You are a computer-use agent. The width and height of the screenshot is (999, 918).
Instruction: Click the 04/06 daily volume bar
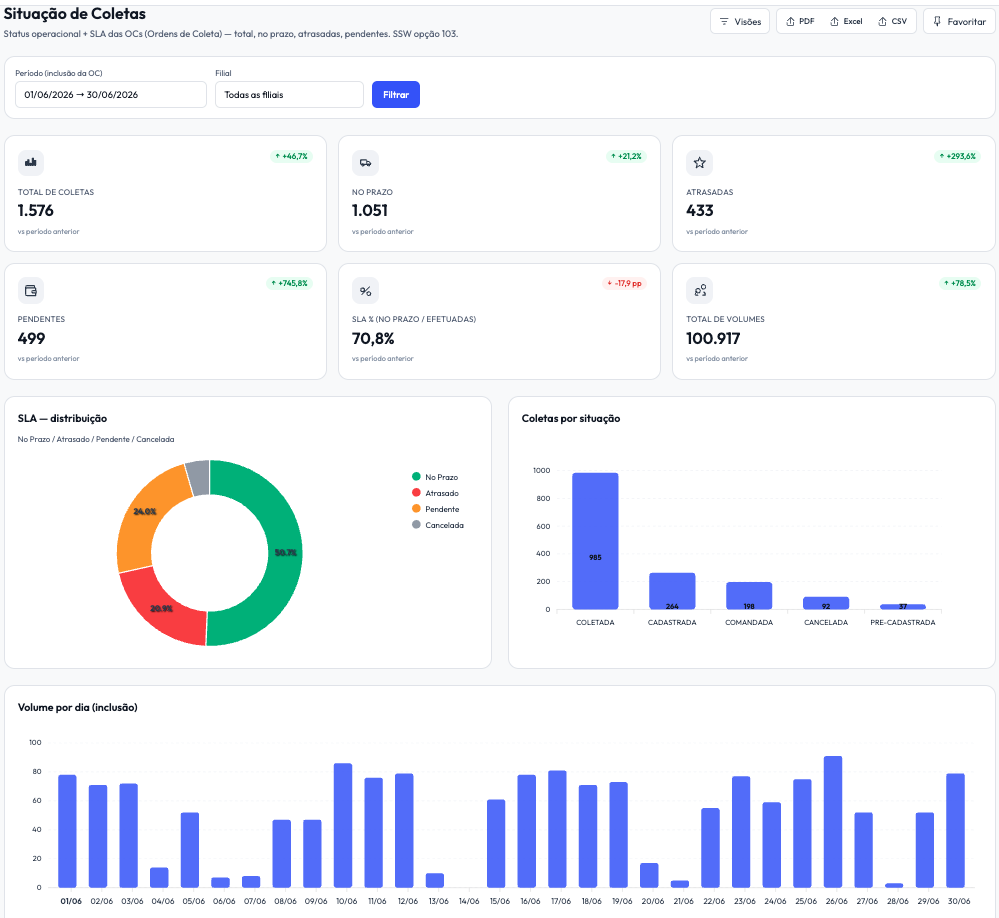coord(159,877)
